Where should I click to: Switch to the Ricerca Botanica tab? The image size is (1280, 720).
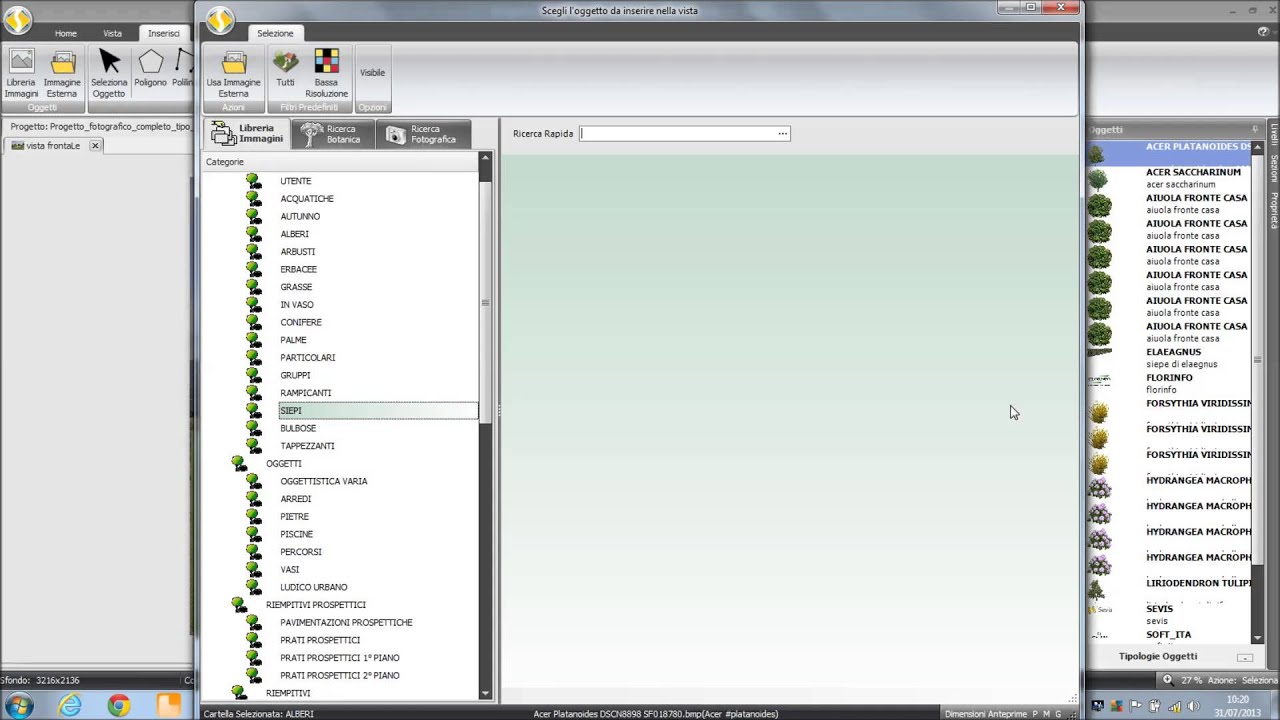pos(332,134)
